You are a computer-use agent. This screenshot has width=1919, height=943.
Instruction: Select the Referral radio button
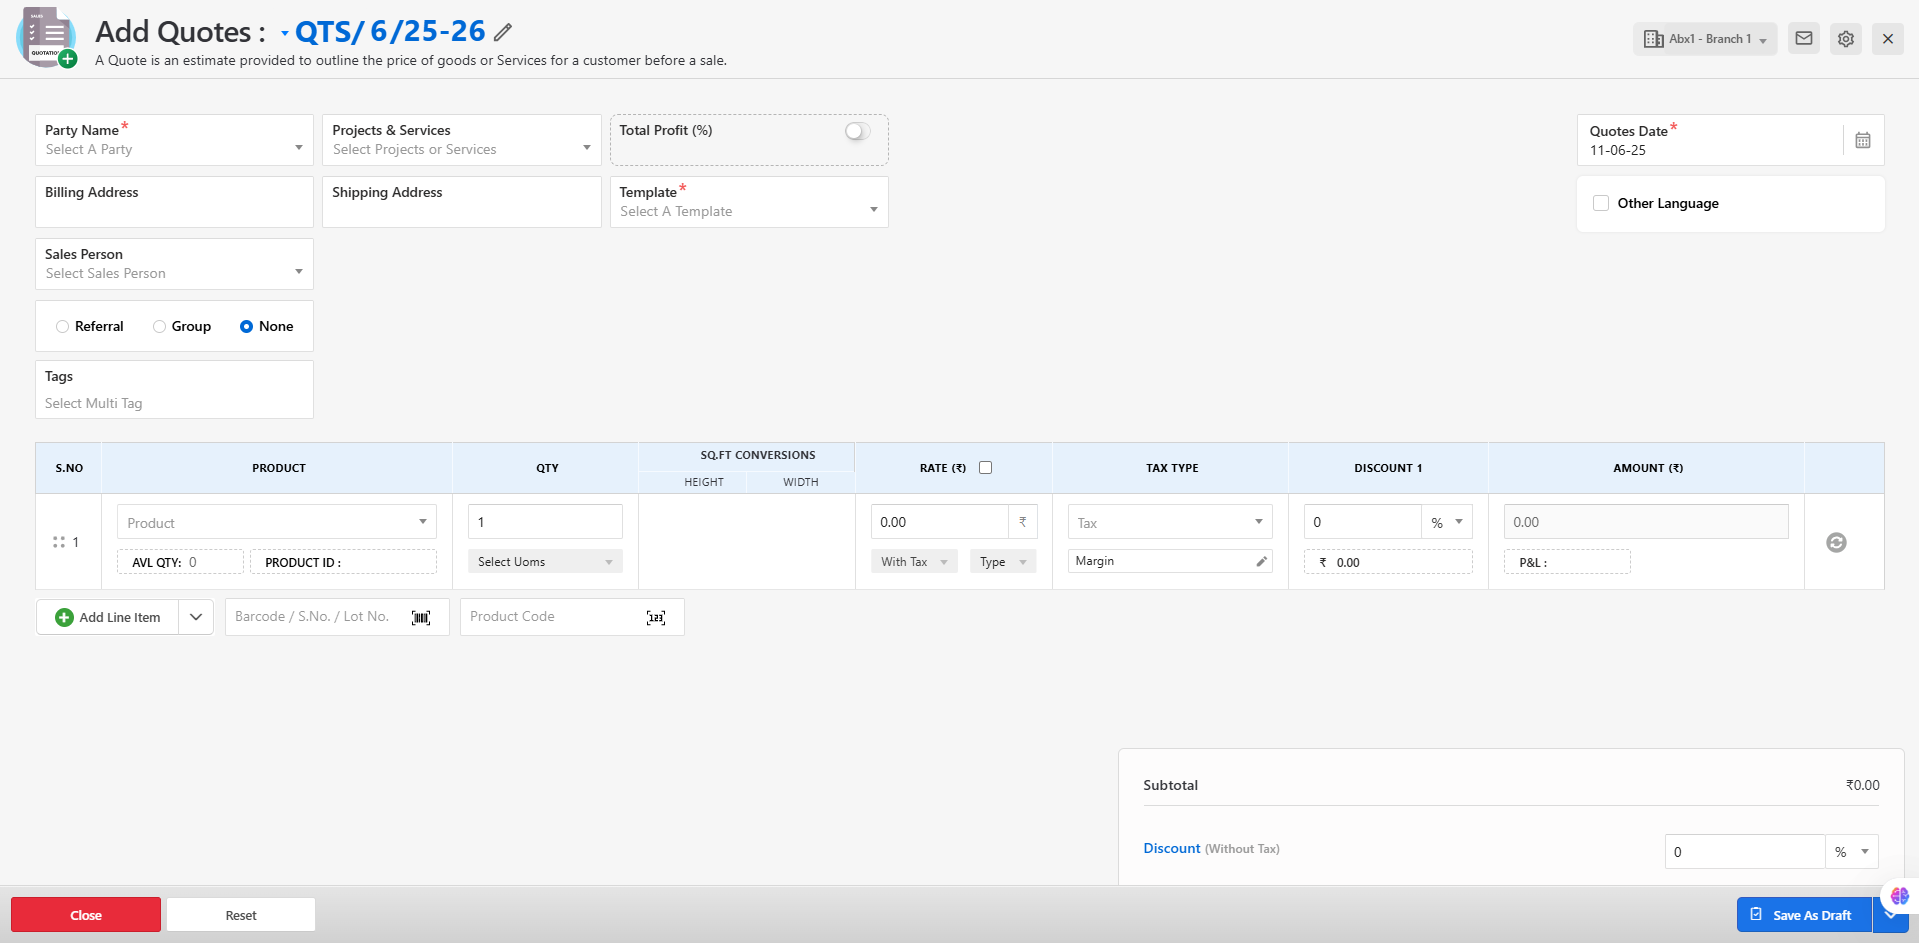point(63,327)
